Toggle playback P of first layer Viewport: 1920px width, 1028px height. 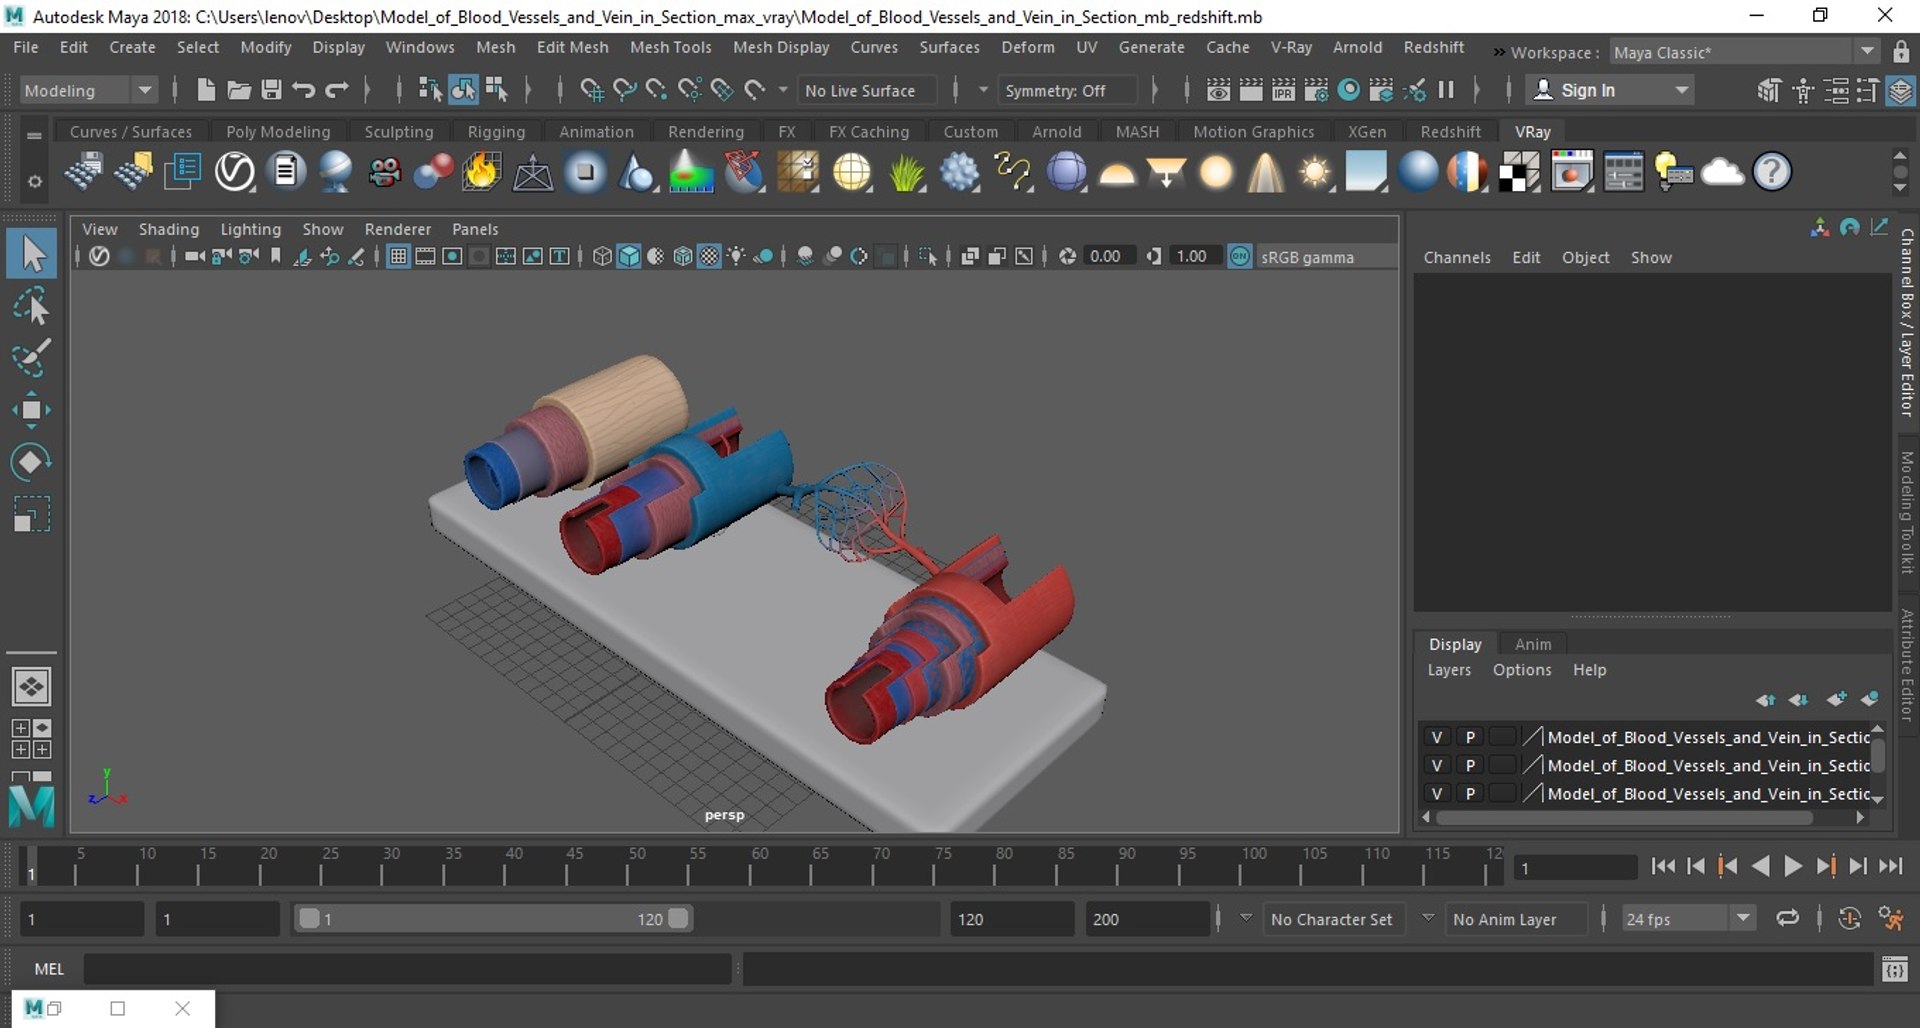[1470, 737]
